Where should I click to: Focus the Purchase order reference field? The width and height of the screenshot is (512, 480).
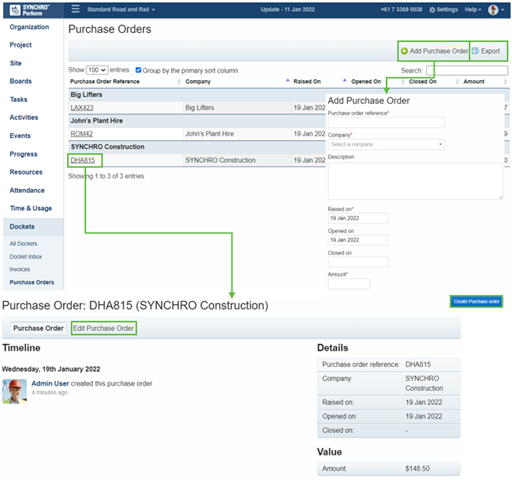click(386, 122)
